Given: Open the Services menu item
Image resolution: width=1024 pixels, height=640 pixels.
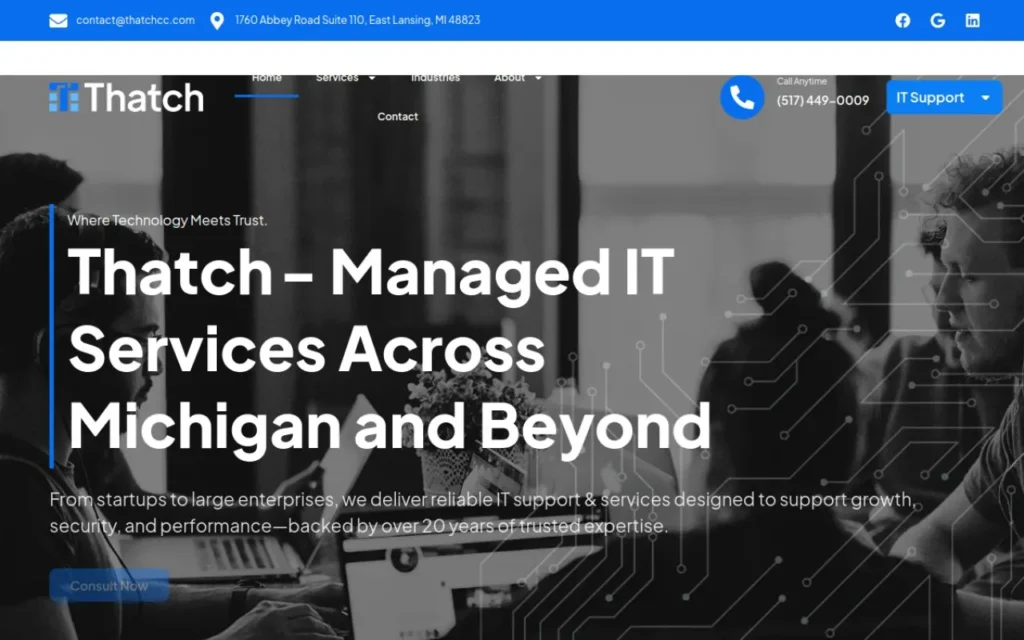Looking at the screenshot, I should (x=337, y=78).
